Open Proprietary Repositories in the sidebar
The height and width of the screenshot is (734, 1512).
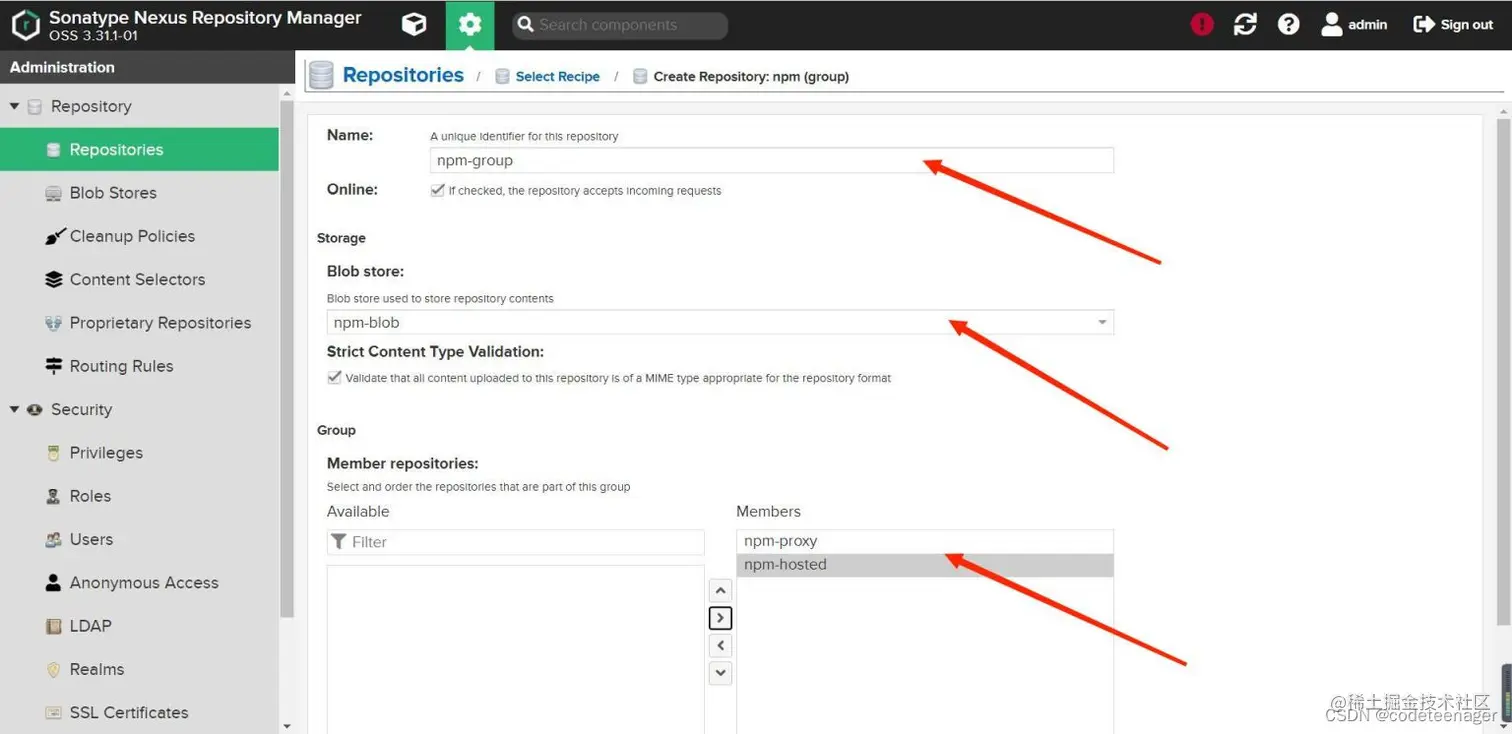(139, 323)
